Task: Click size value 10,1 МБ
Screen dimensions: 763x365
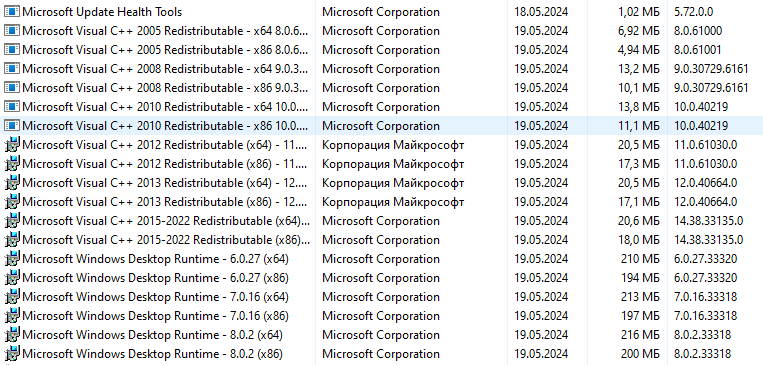Action: pos(639,88)
